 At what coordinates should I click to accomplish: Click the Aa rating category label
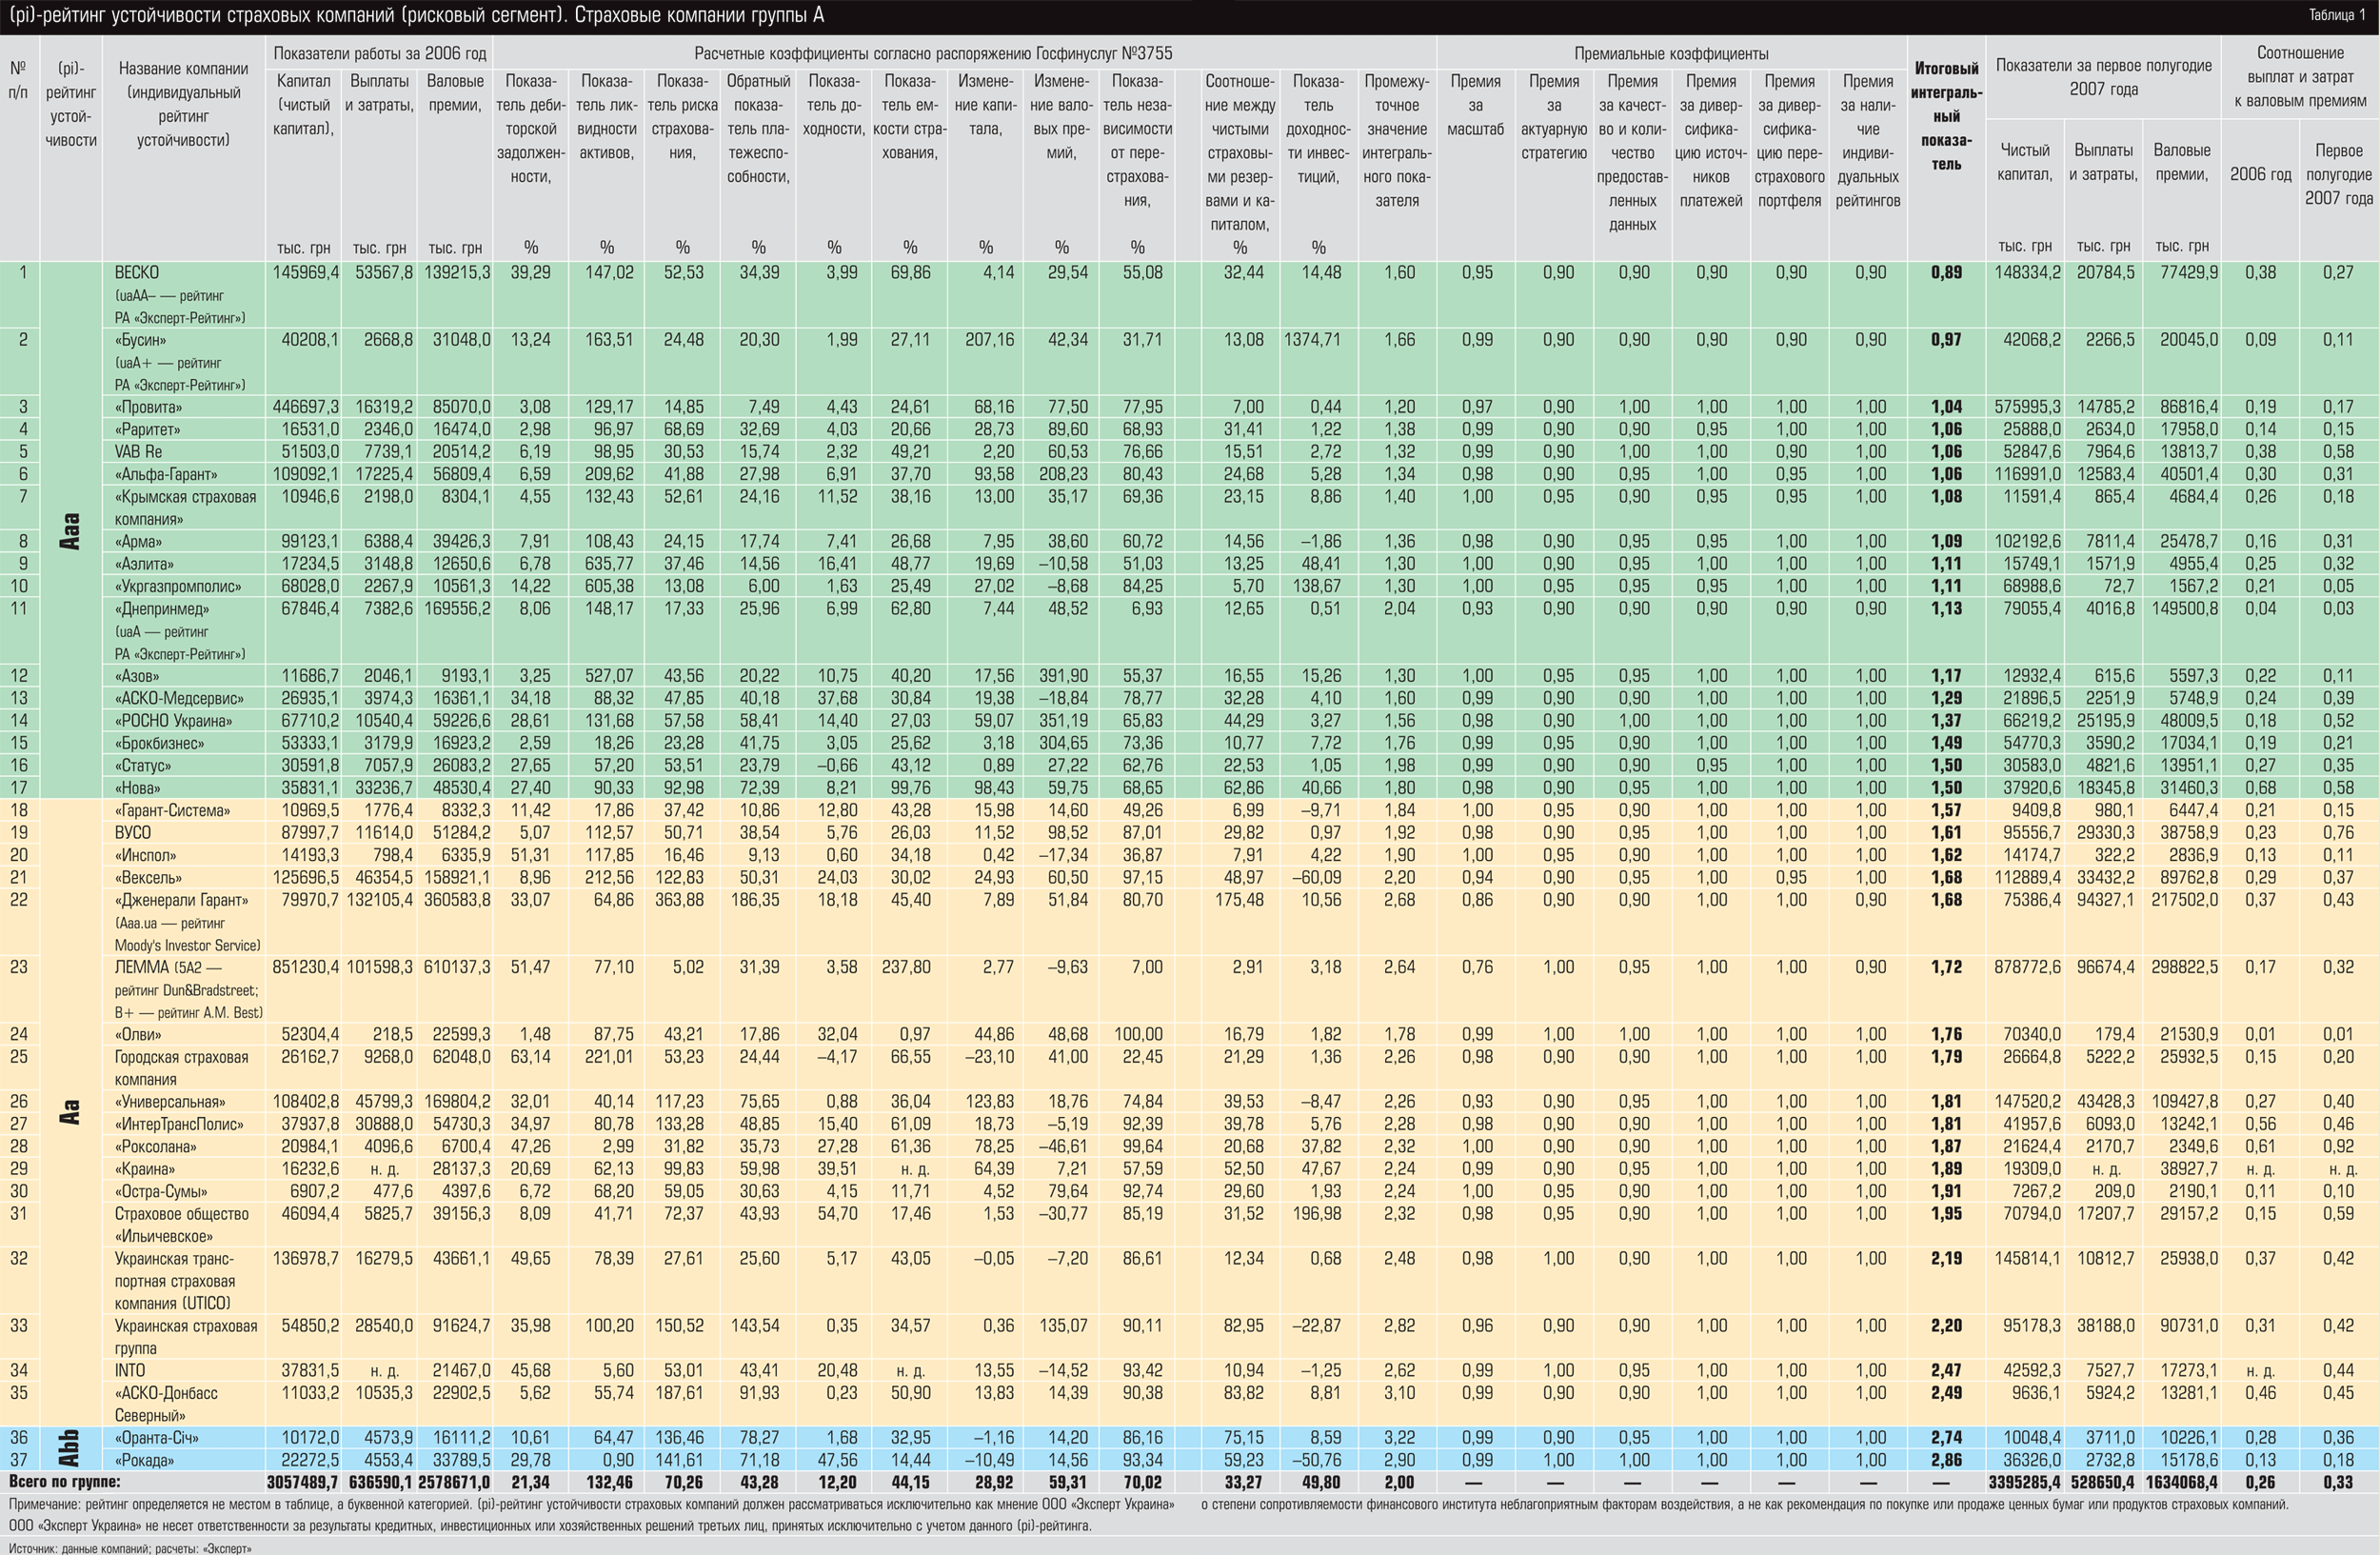[x=70, y=1112]
